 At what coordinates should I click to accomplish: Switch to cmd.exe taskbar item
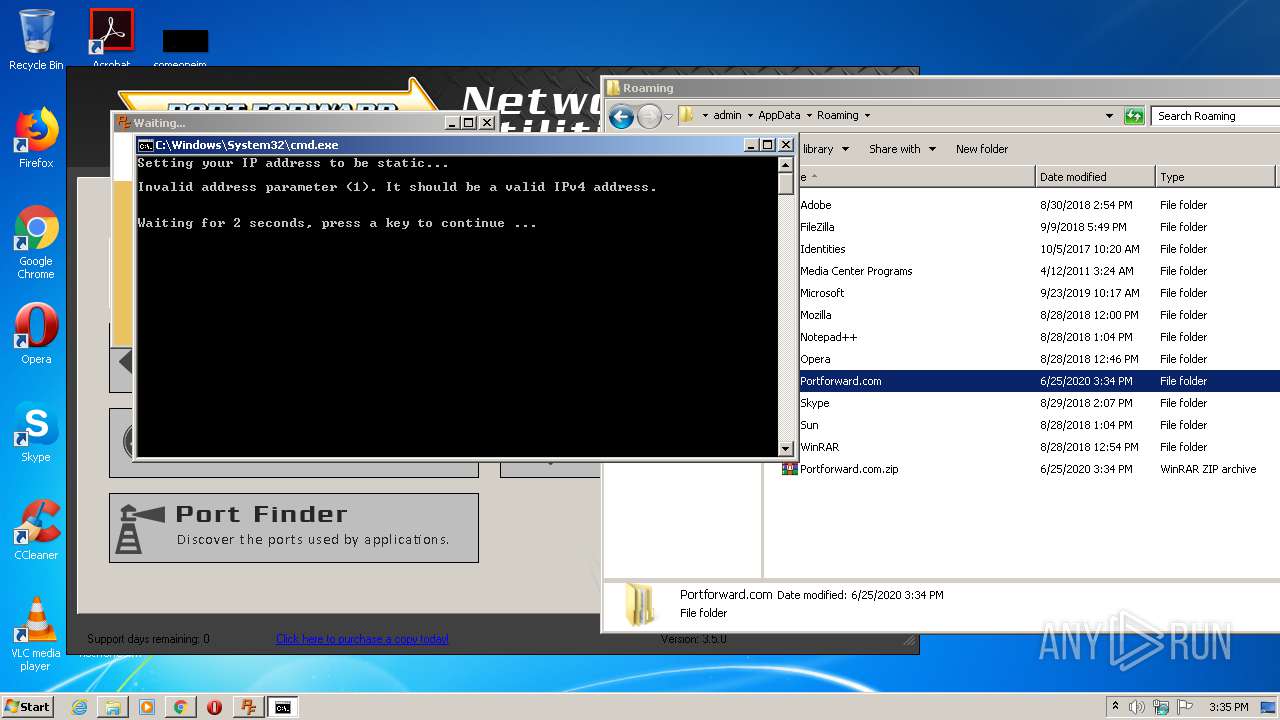click(283, 707)
